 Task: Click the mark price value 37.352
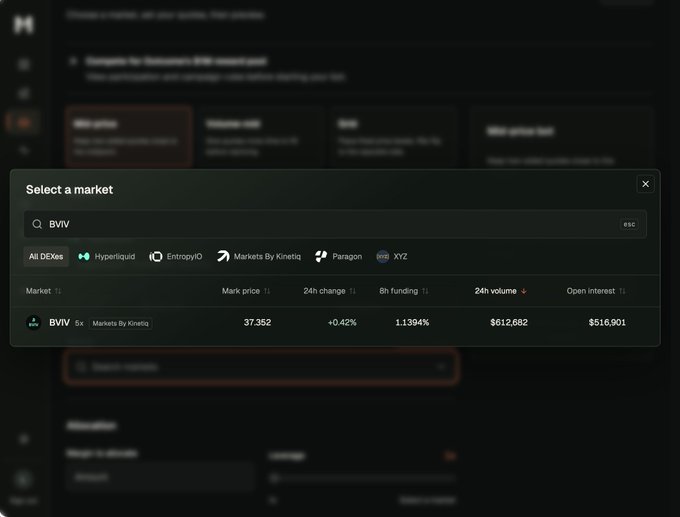[x=257, y=322]
